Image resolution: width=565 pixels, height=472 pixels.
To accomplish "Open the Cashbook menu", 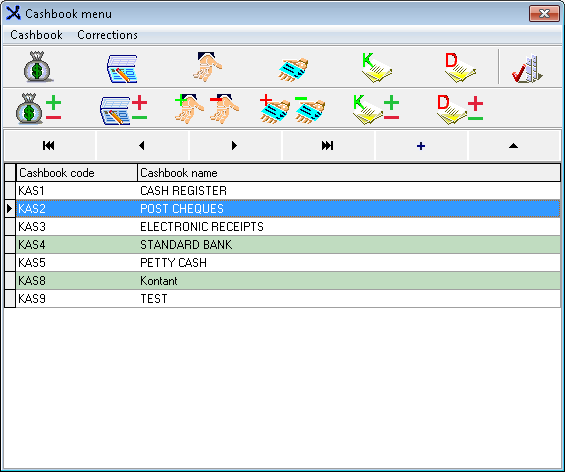I will 36,35.
